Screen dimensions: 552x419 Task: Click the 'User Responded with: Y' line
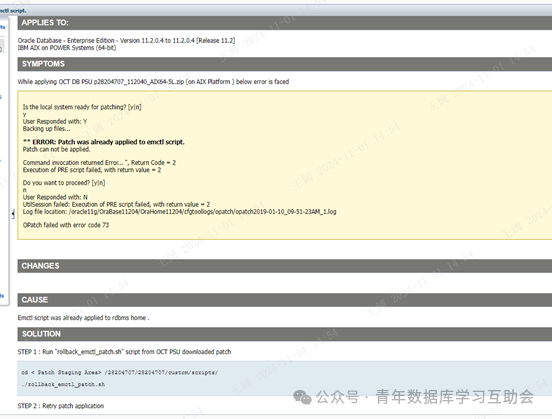pyautogui.click(x=55, y=121)
